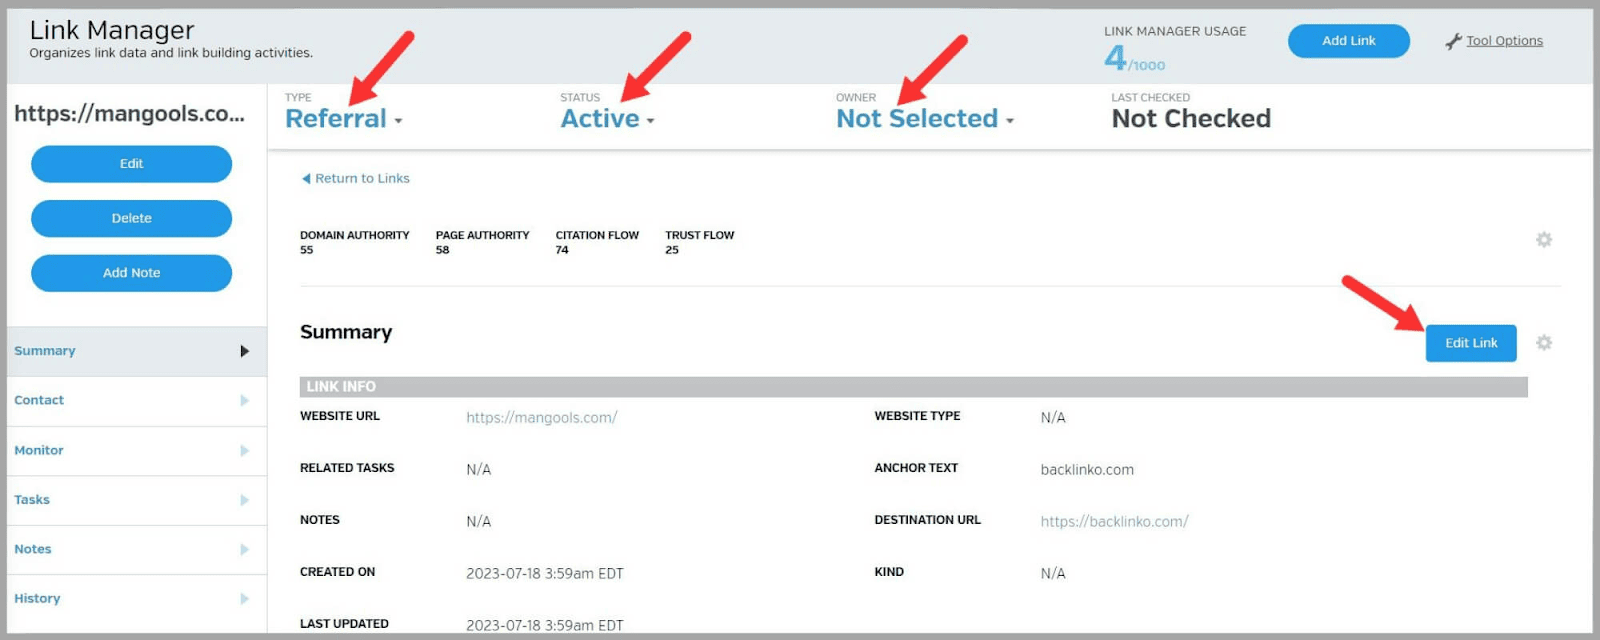Open the Notes sidebar section

click(x=33, y=549)
